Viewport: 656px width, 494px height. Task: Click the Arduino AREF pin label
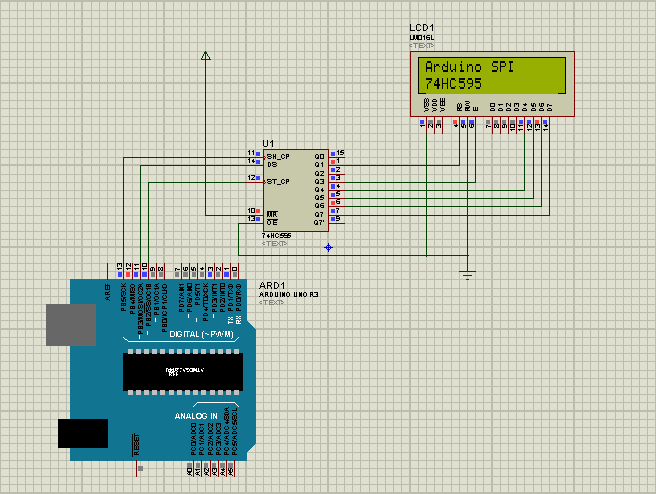click(x=108, y=292)
